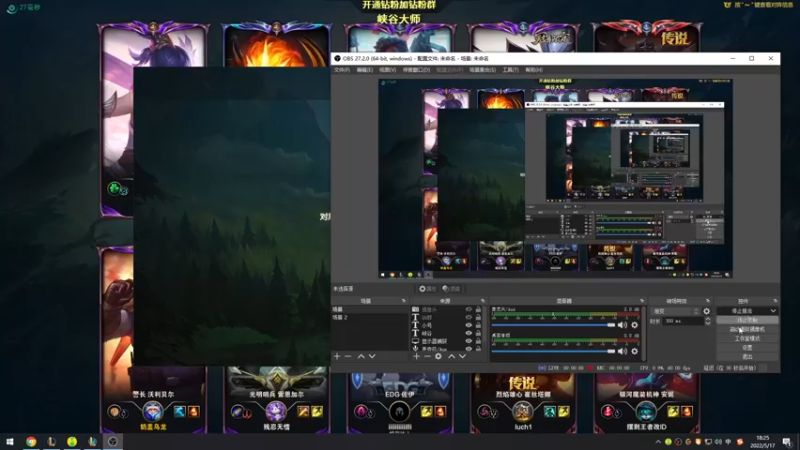Expand the 停止推流 dropdown arrow
Viewport: 800px width, 450px height.
(x=773, y=311)
